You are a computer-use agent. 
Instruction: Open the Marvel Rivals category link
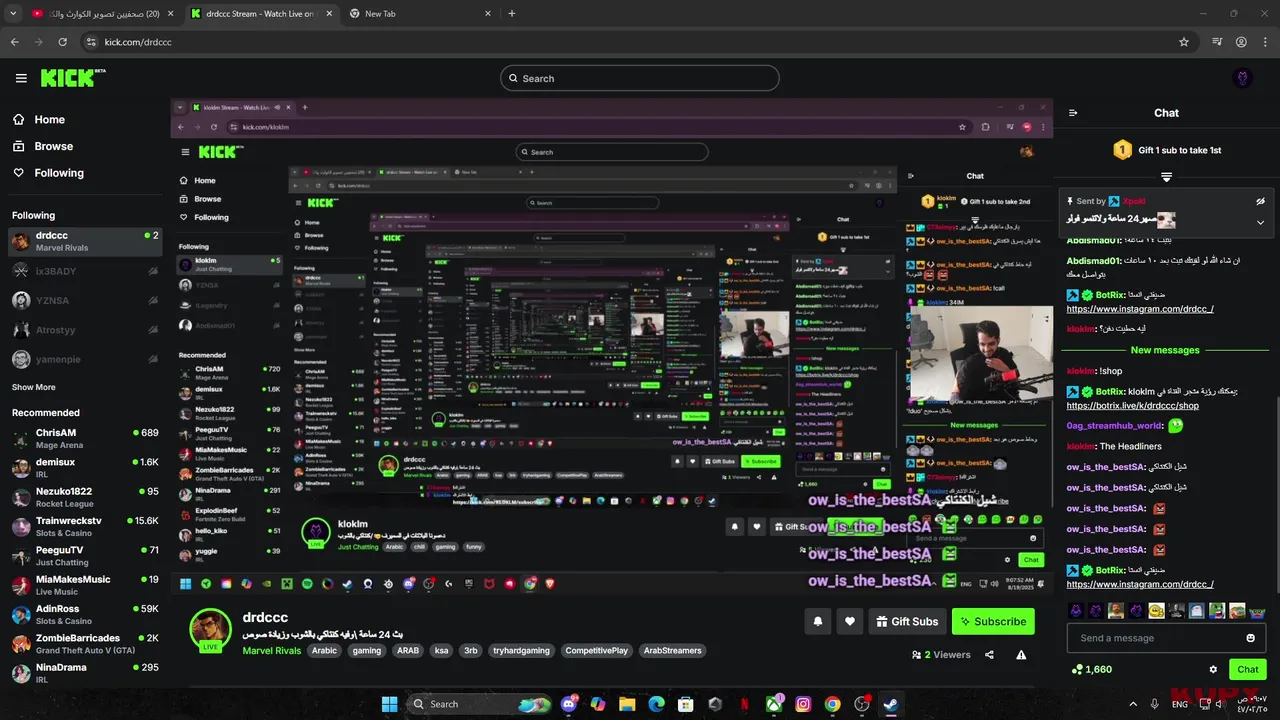pyautogui.click(x=271, y=650)
